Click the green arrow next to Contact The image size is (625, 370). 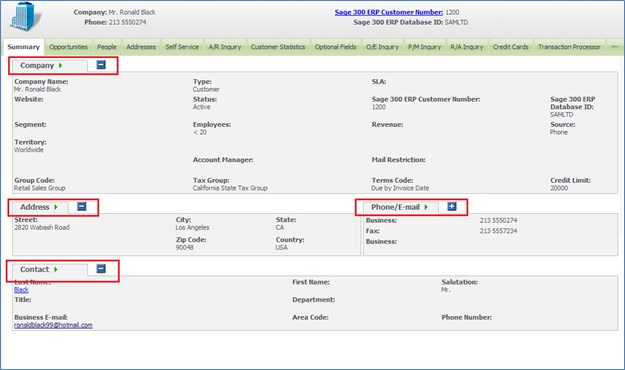[56, 270]
